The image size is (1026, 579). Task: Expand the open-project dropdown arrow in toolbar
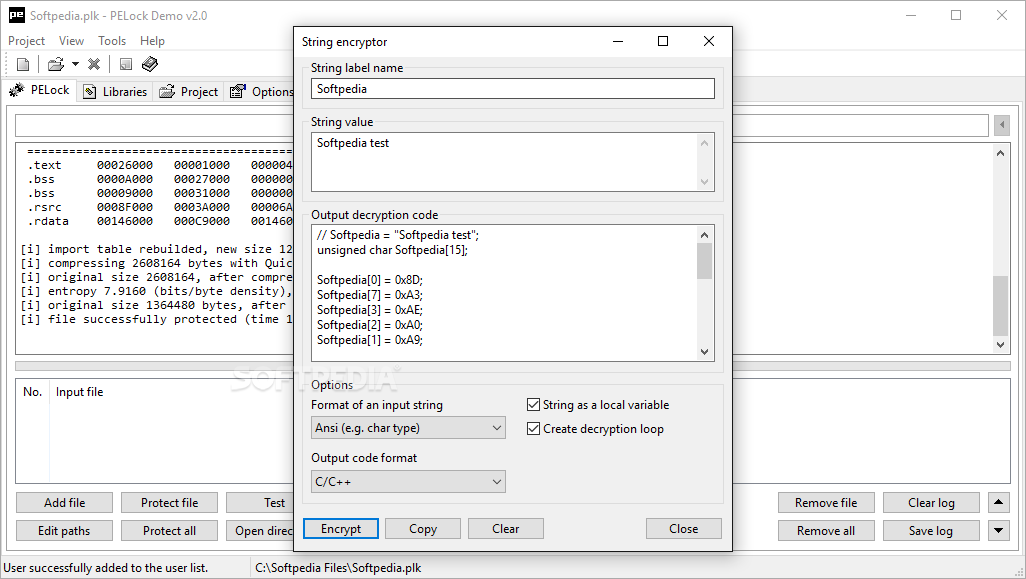coord(75,64)
